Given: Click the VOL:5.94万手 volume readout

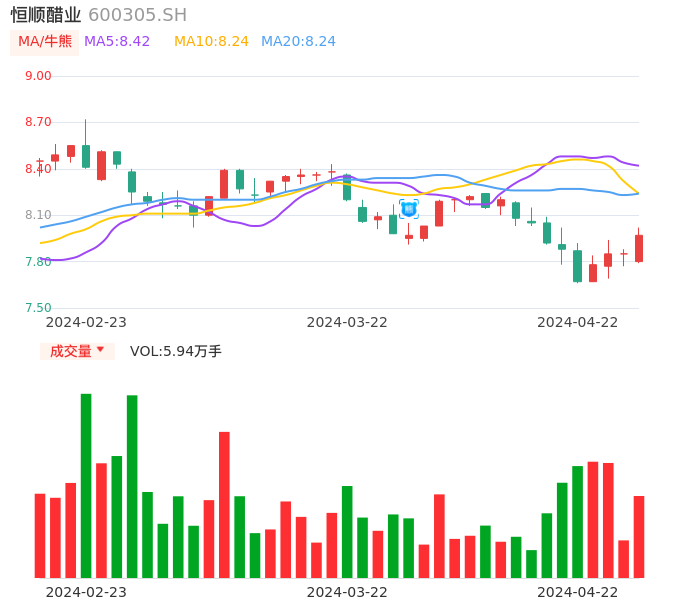Looking at the screenshot, I should [176, 351].
